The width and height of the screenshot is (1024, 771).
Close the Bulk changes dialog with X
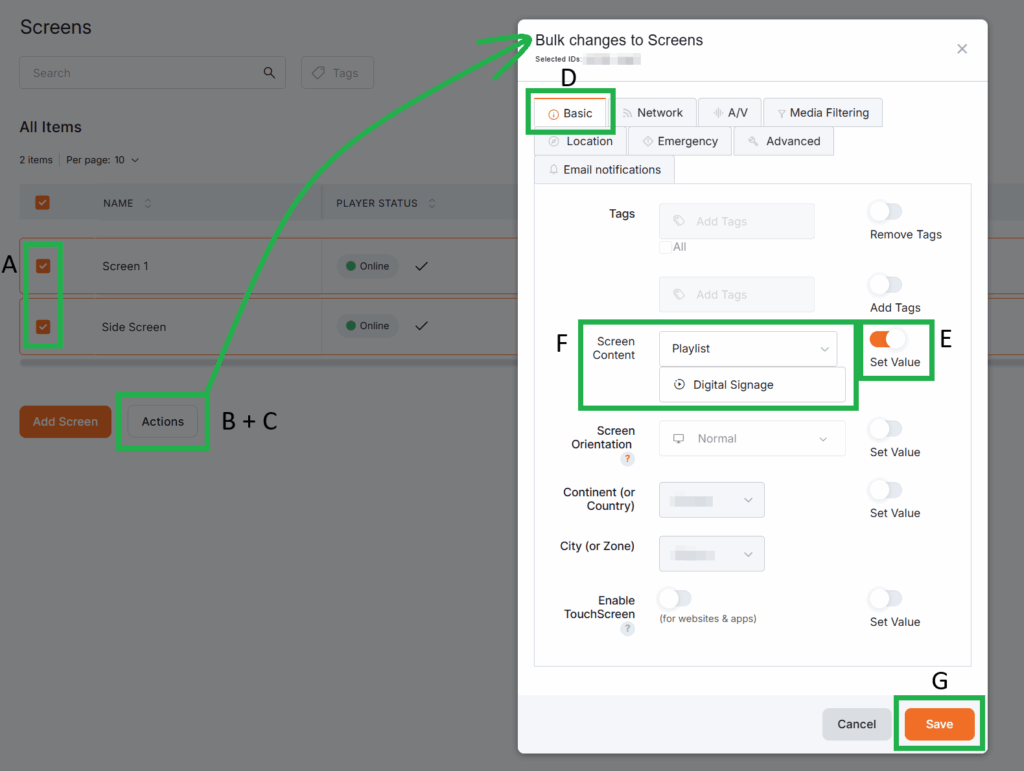click(962, 49)
